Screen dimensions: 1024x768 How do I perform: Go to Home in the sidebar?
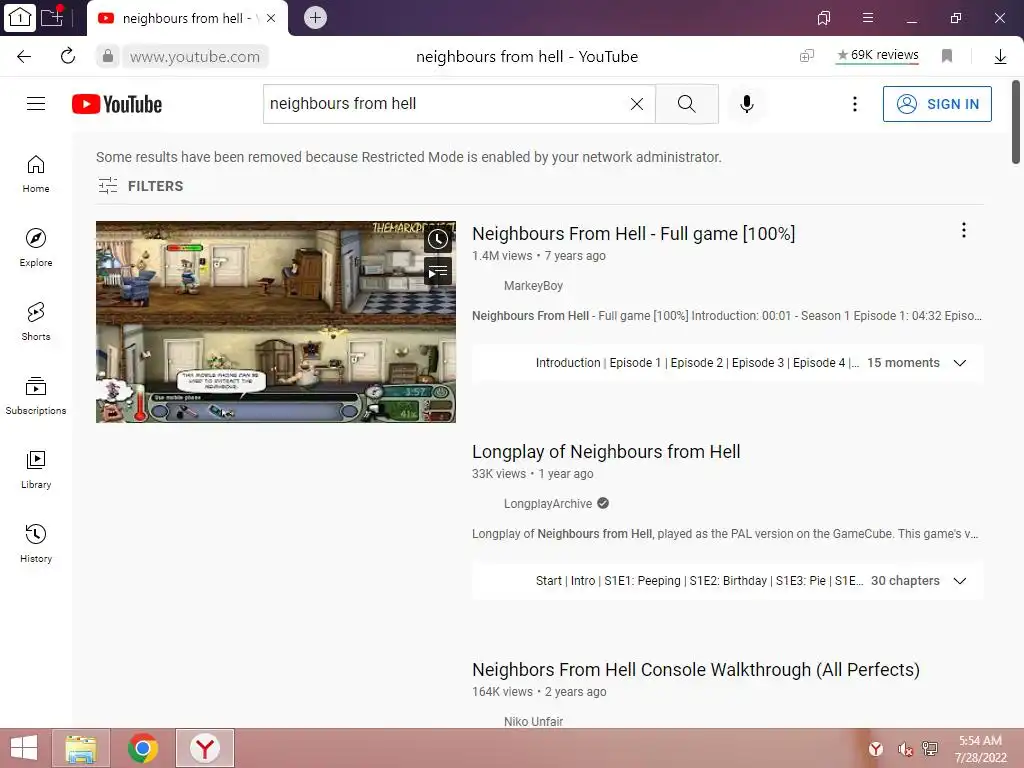[x=36, y=174]
